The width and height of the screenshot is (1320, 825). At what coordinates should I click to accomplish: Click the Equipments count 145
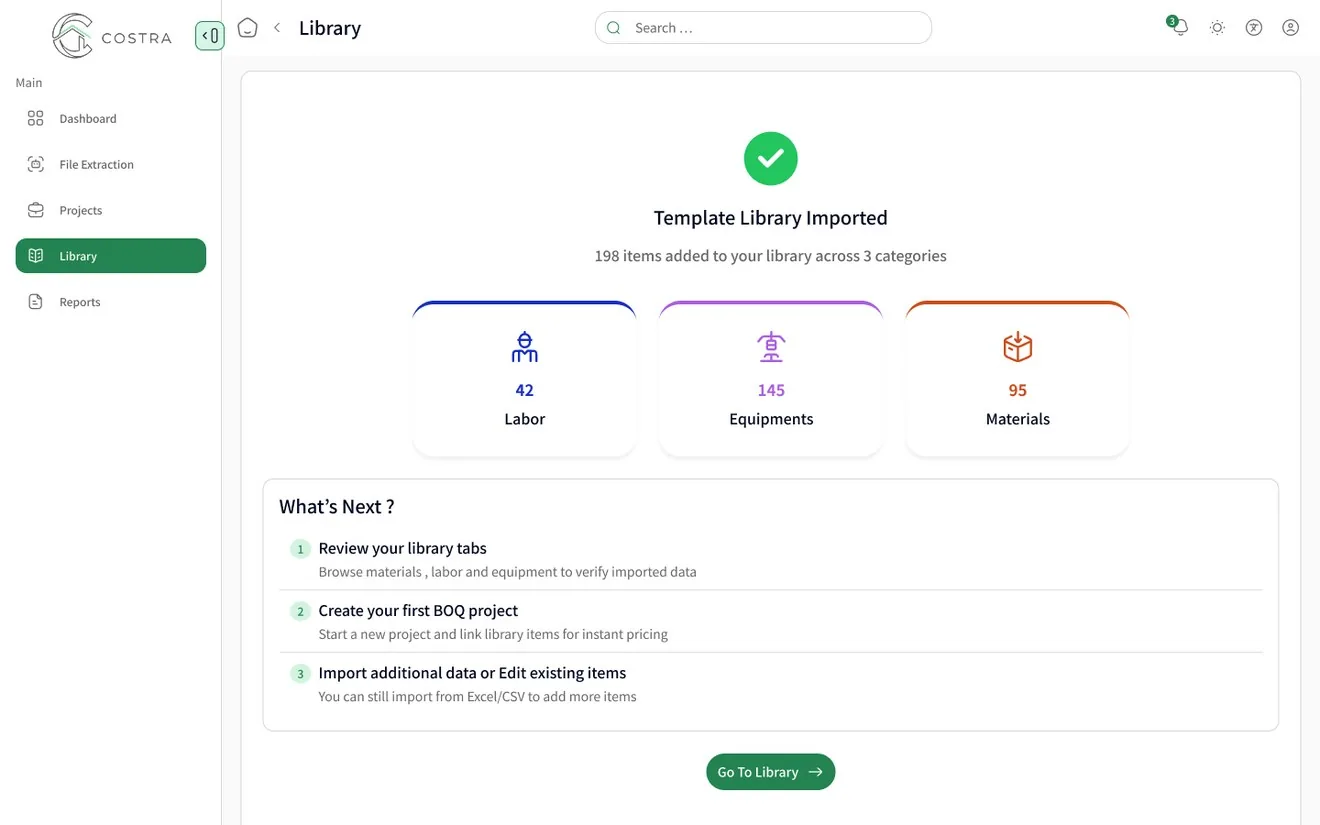click(x=771, y=390)
